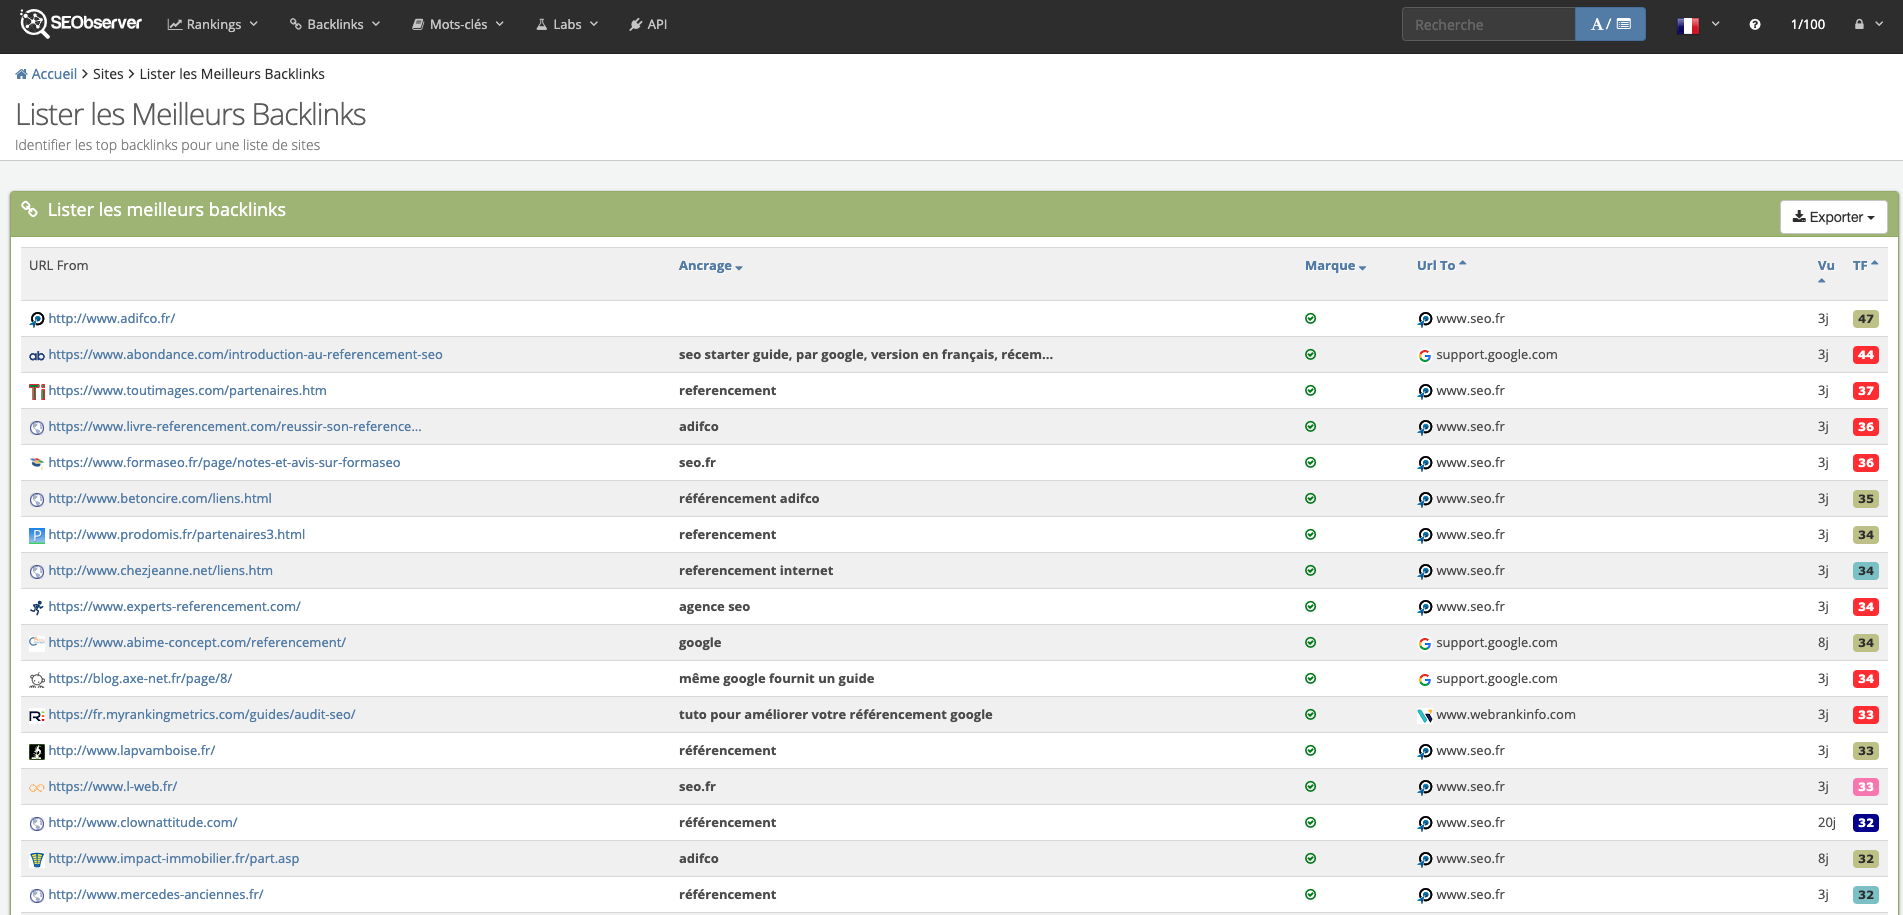This screenshot has width=1903, height=915.
Task: Click the 1/100 credits counter
Action: (x=1807, y=24)
